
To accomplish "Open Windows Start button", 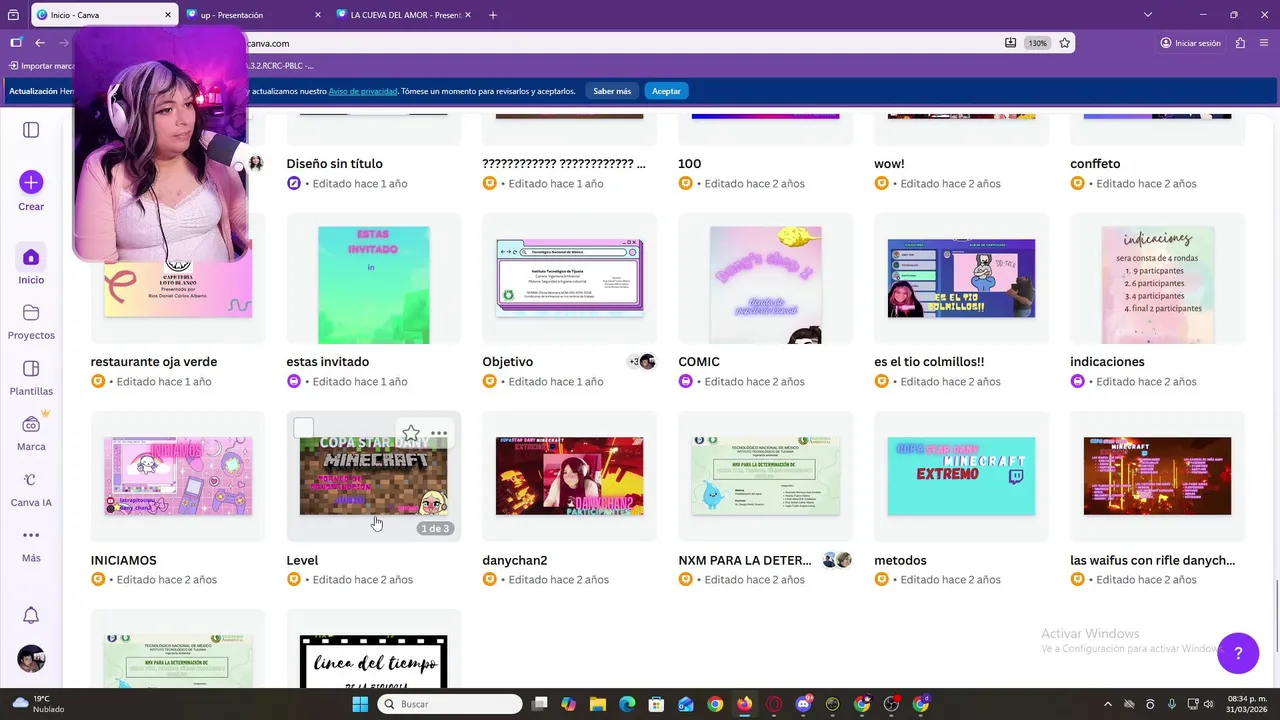I will tap(360, 704).
